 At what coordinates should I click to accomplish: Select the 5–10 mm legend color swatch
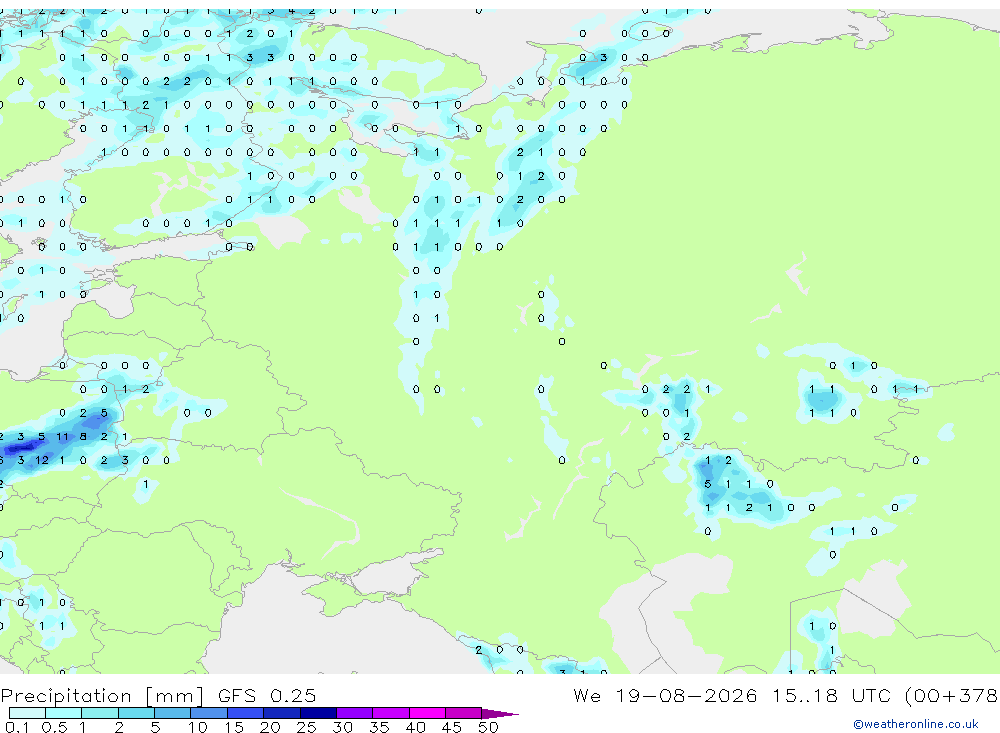pyautogui.click(x=172, y=713)
